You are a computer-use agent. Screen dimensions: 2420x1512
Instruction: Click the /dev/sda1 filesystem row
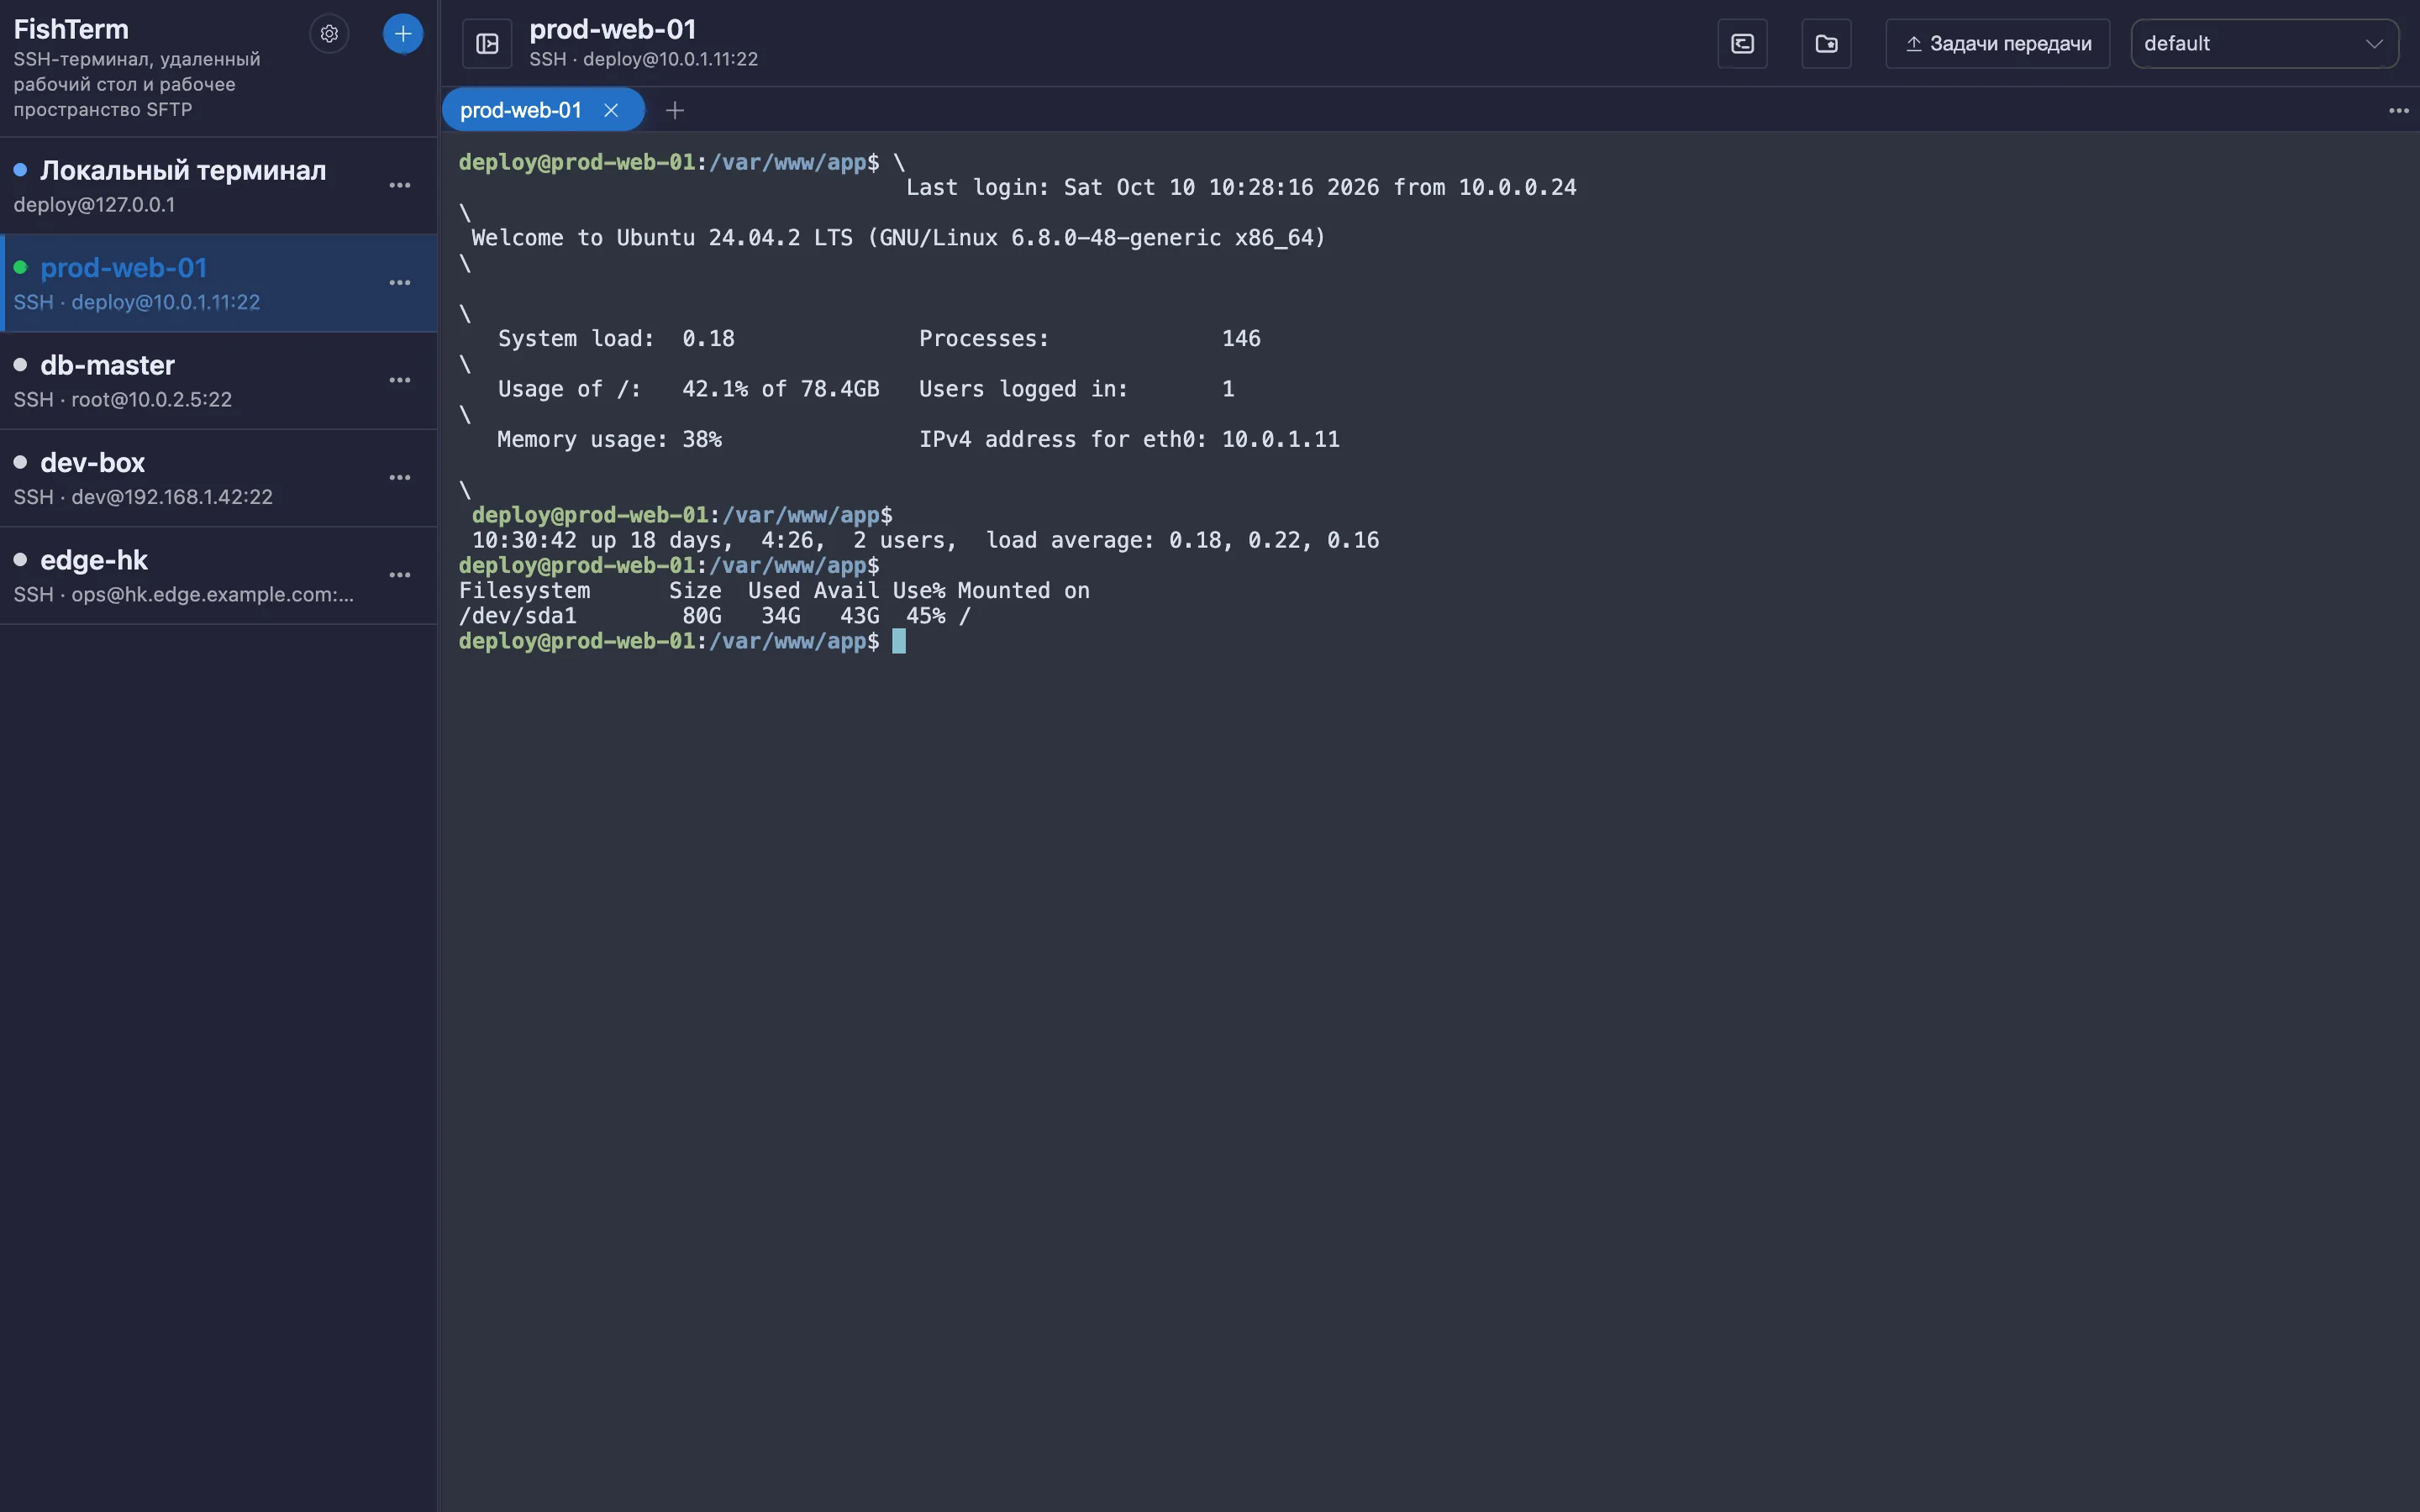[x=714, y=616]
